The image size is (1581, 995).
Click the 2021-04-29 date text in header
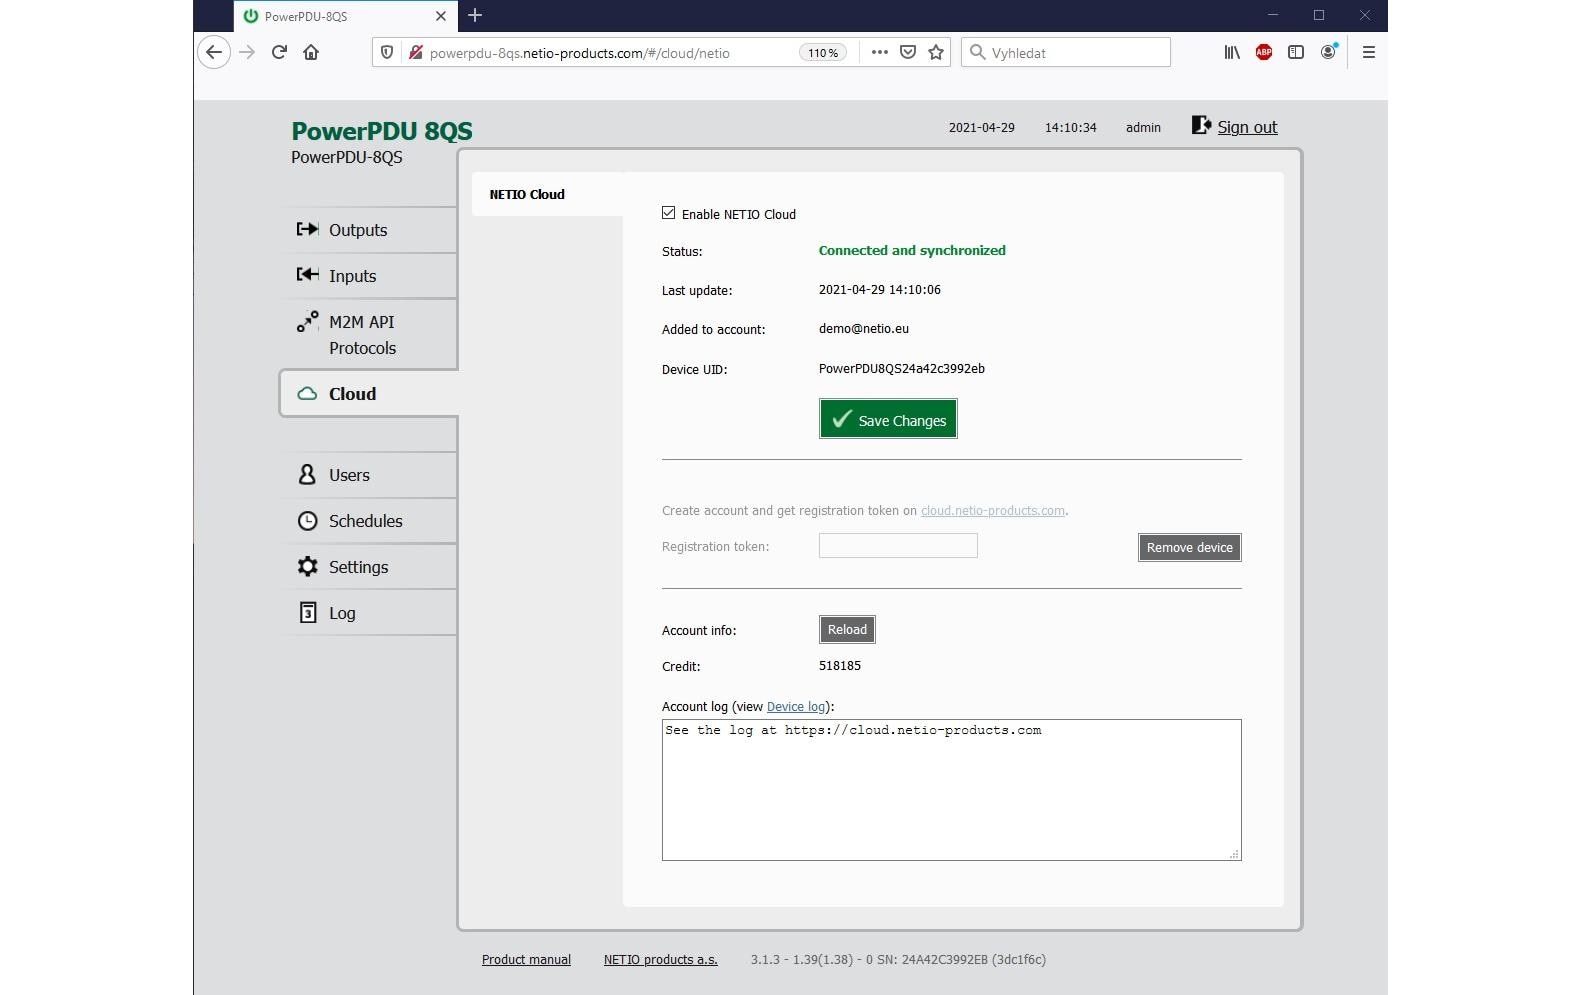pyautogui.click(x=981, y=127)
